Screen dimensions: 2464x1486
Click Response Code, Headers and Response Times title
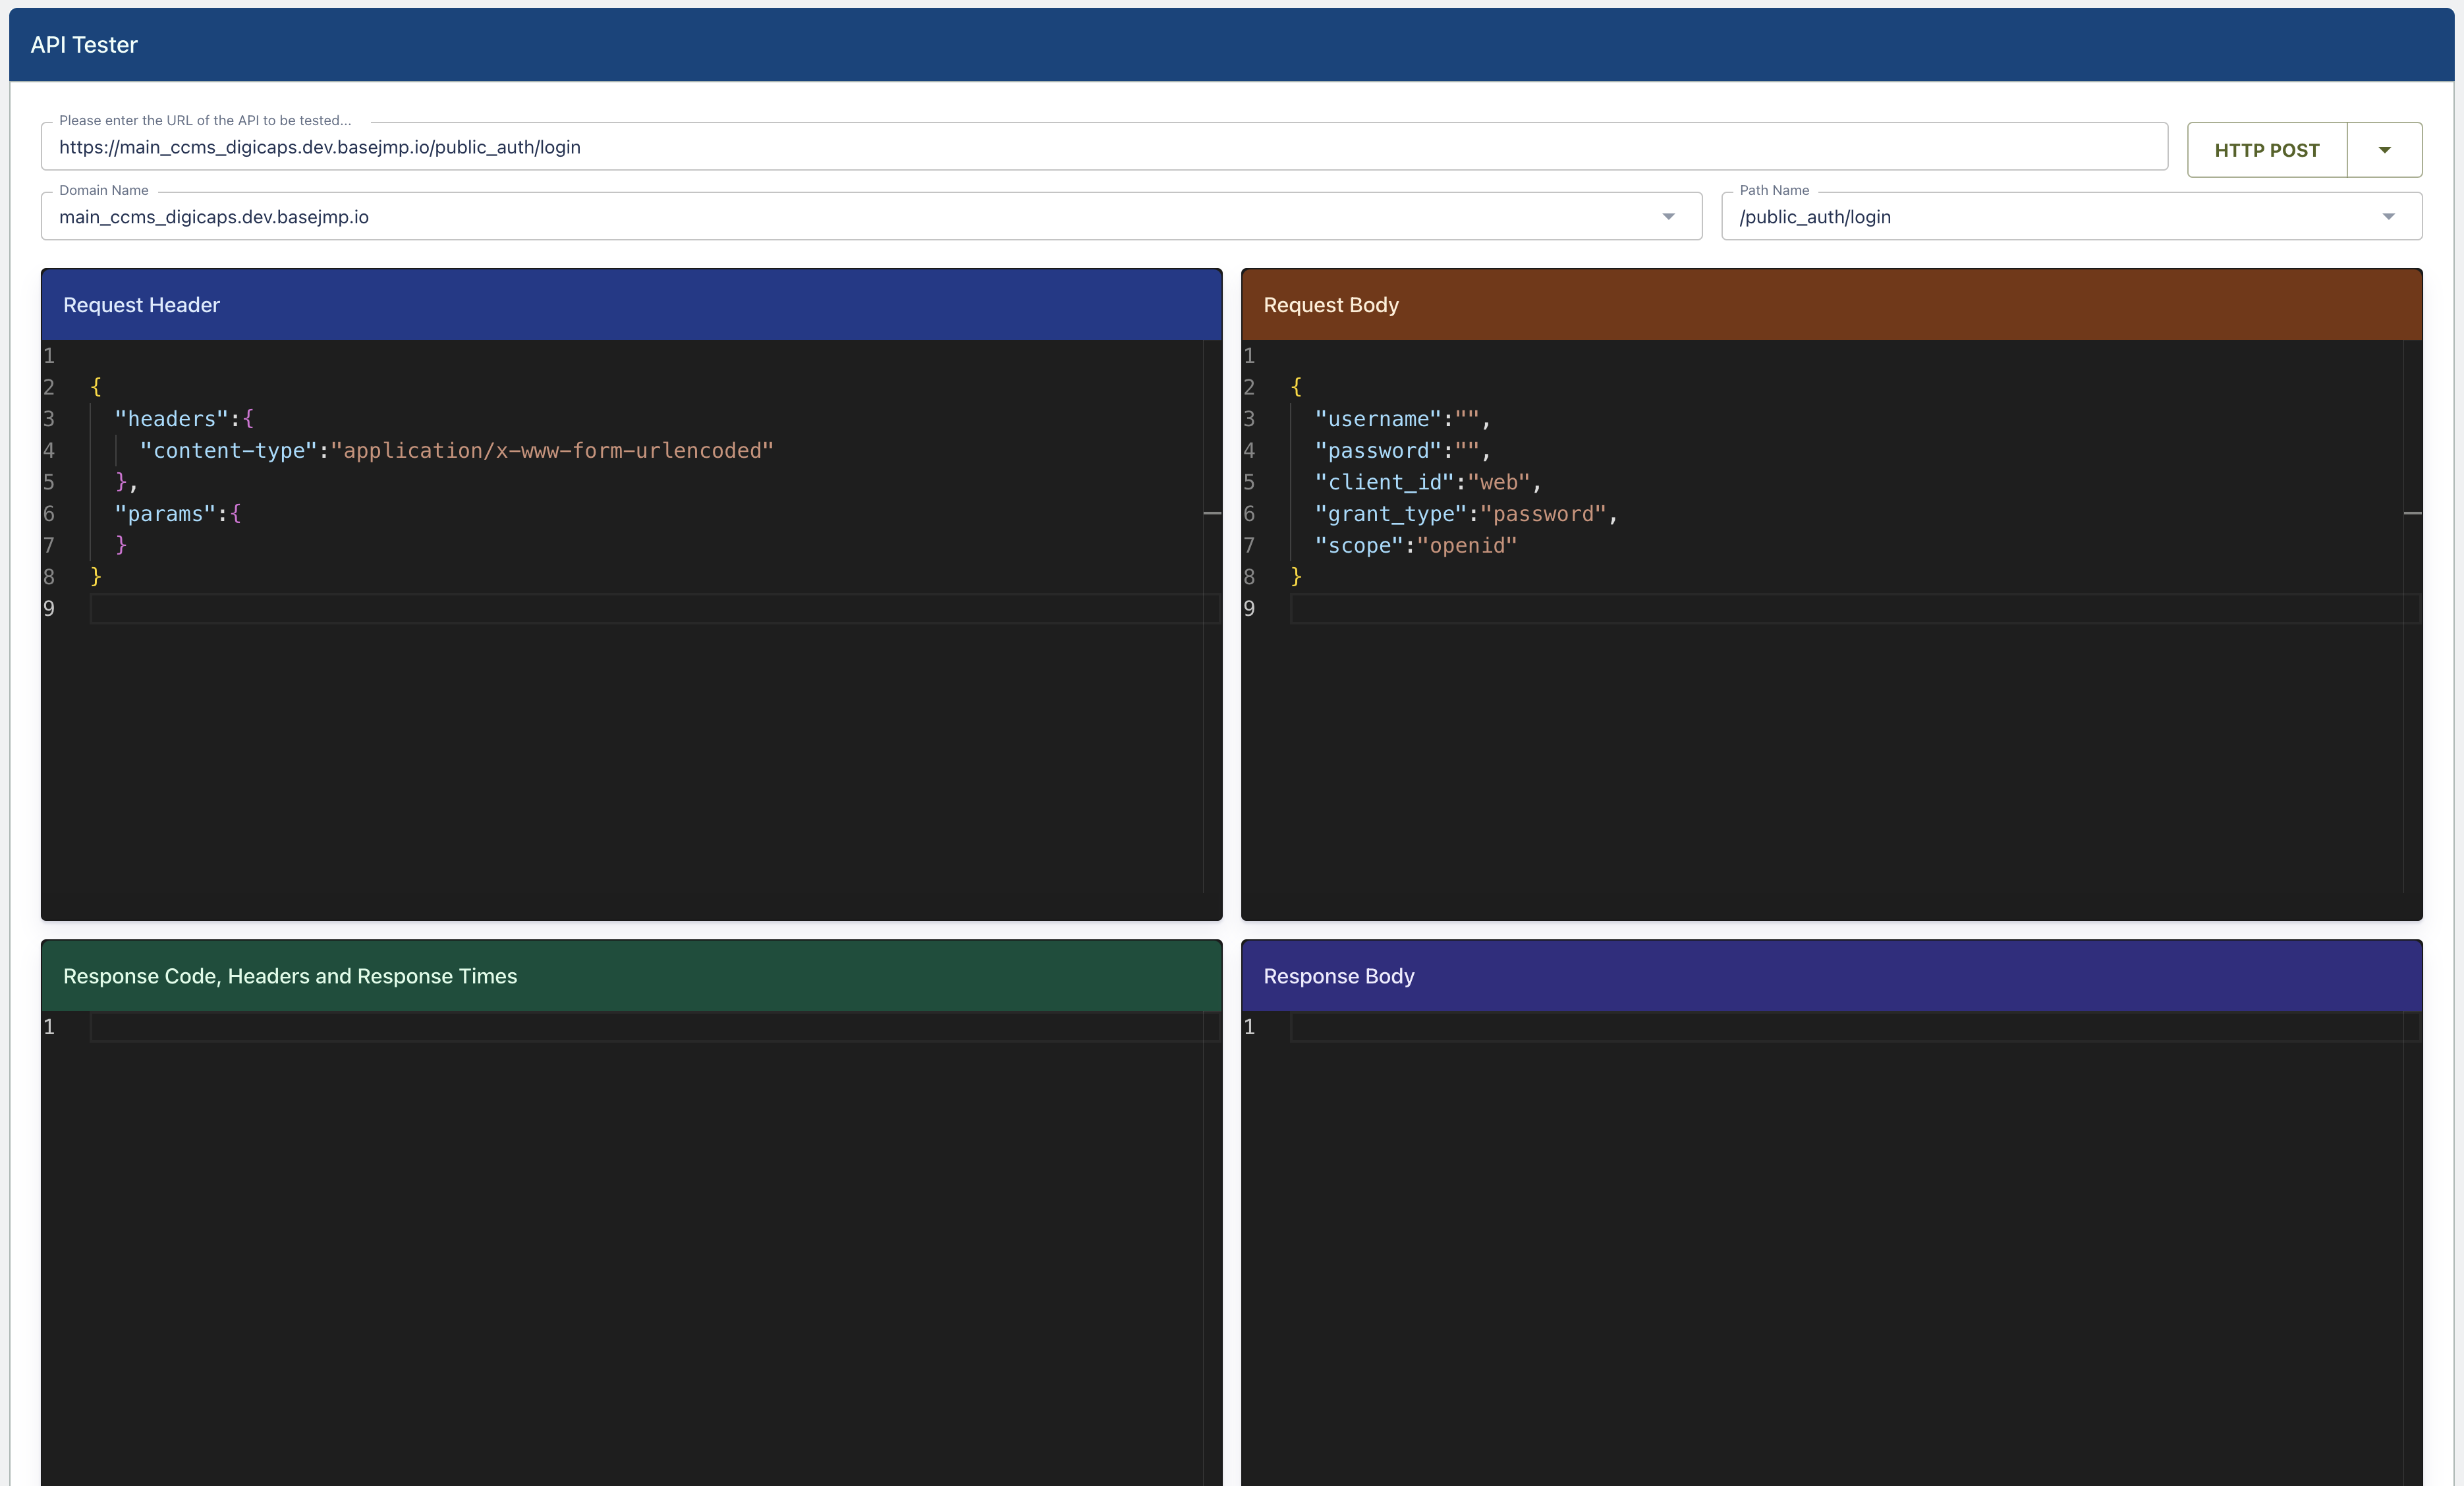pos(290,976)
